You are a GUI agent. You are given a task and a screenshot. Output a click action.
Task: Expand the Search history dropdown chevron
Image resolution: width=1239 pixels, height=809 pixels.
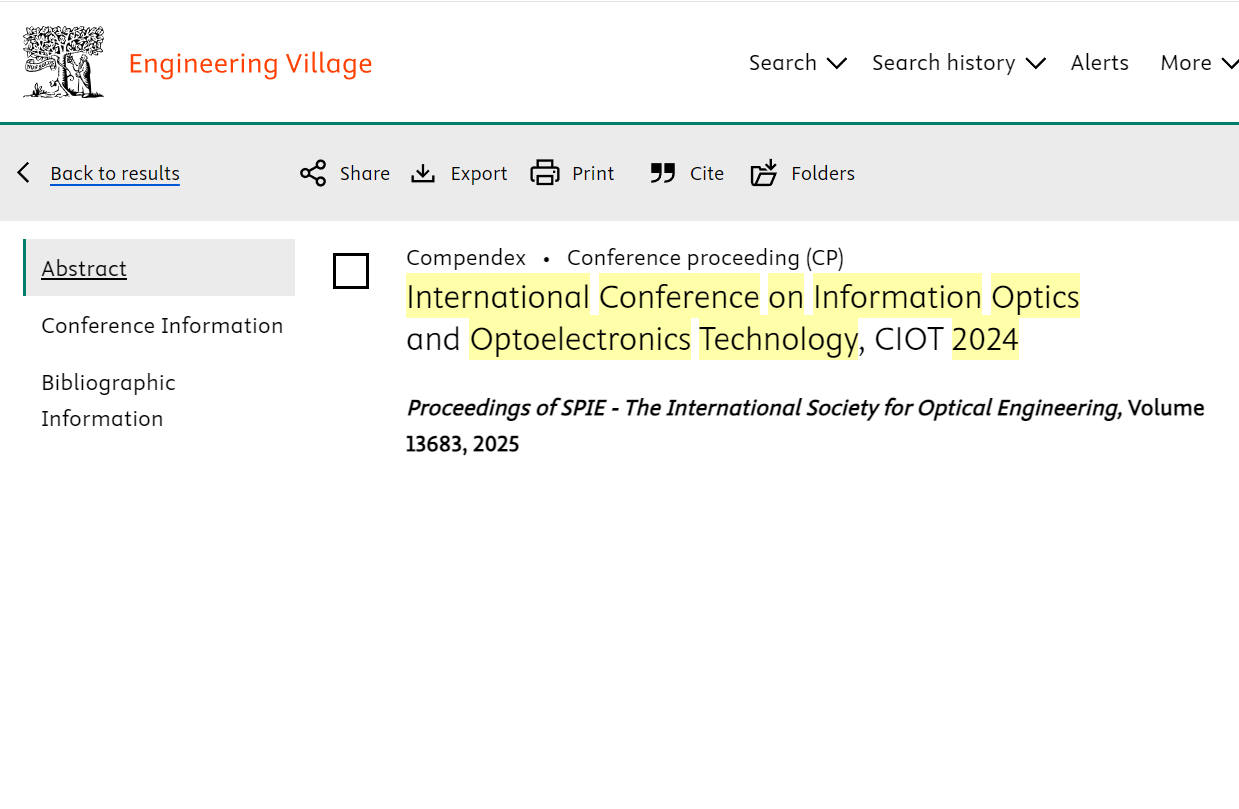point(1036,63)
